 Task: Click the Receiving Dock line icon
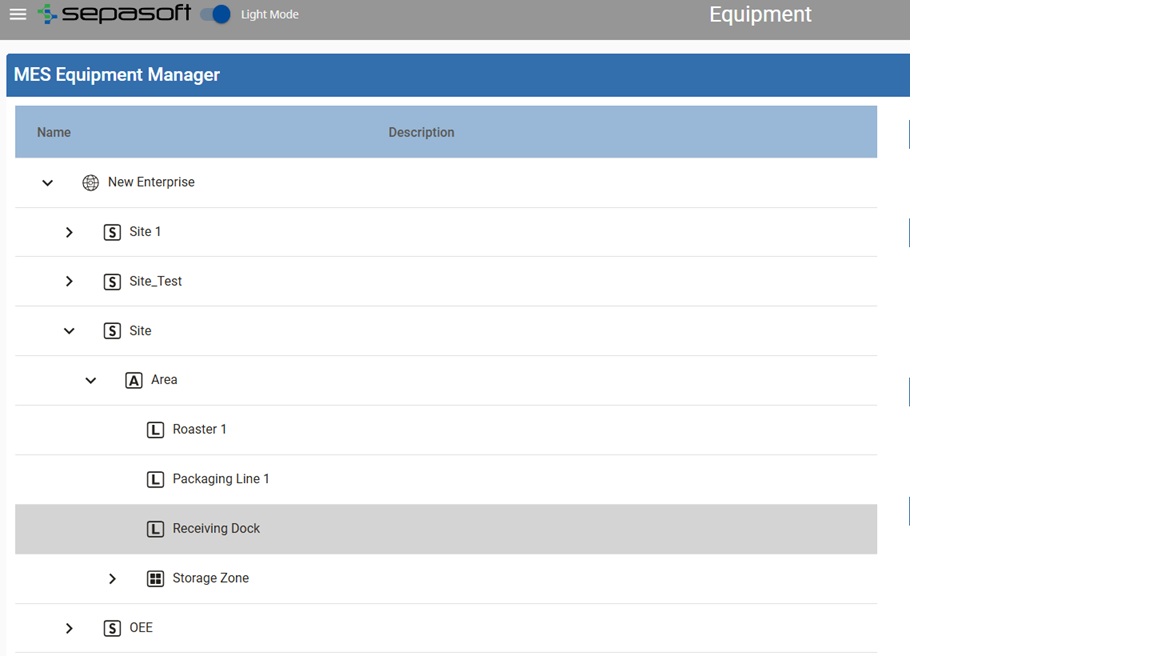click(x=155, y=529)
